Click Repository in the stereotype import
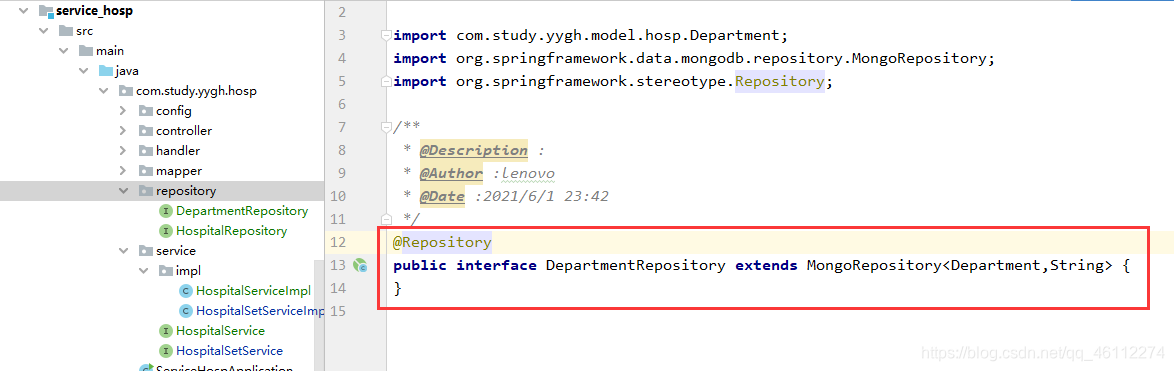Screen dimensions: 1174x371 779,81
